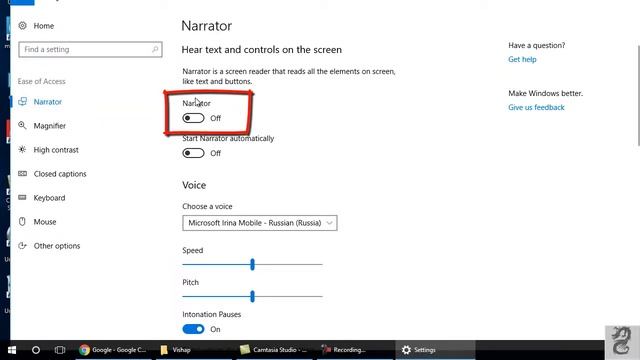Go to Home in settings sidebar
Screen dimensions: 640x360
click(x=44, y=26)
